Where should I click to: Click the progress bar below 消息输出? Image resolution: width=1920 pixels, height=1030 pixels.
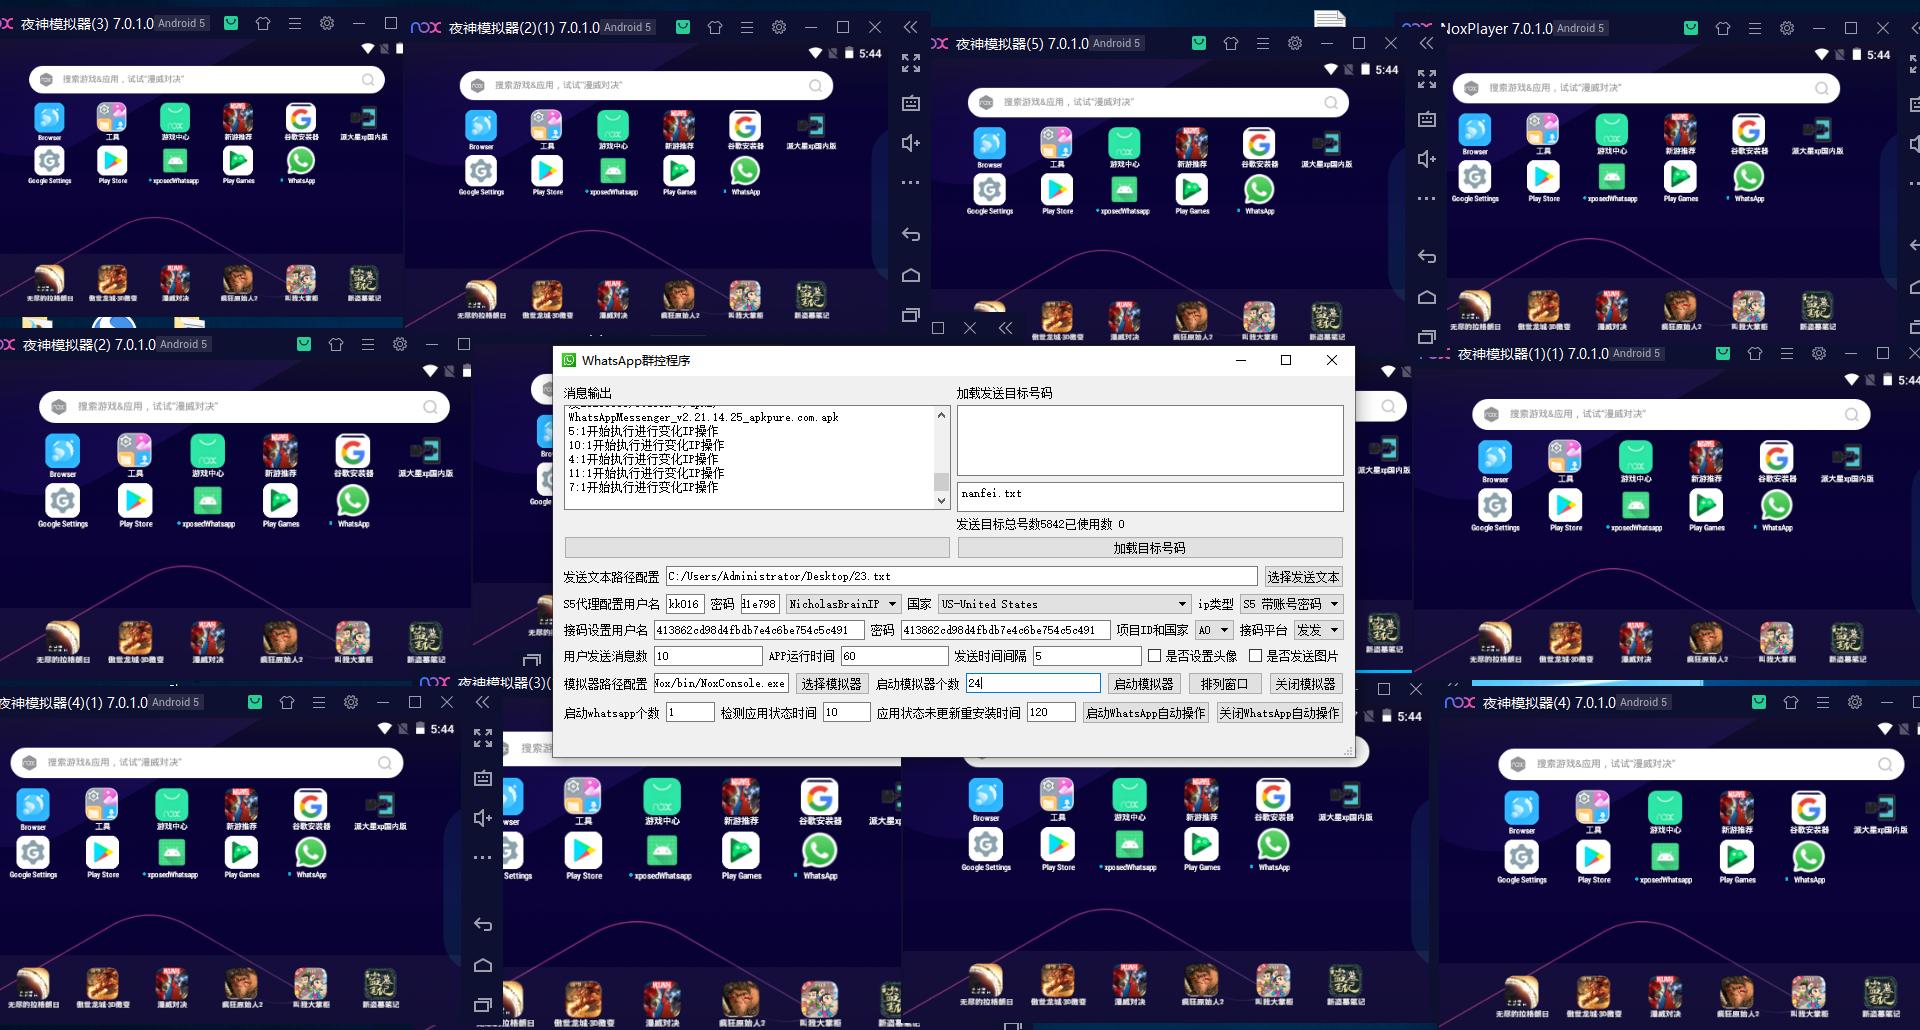click(757, 548)
